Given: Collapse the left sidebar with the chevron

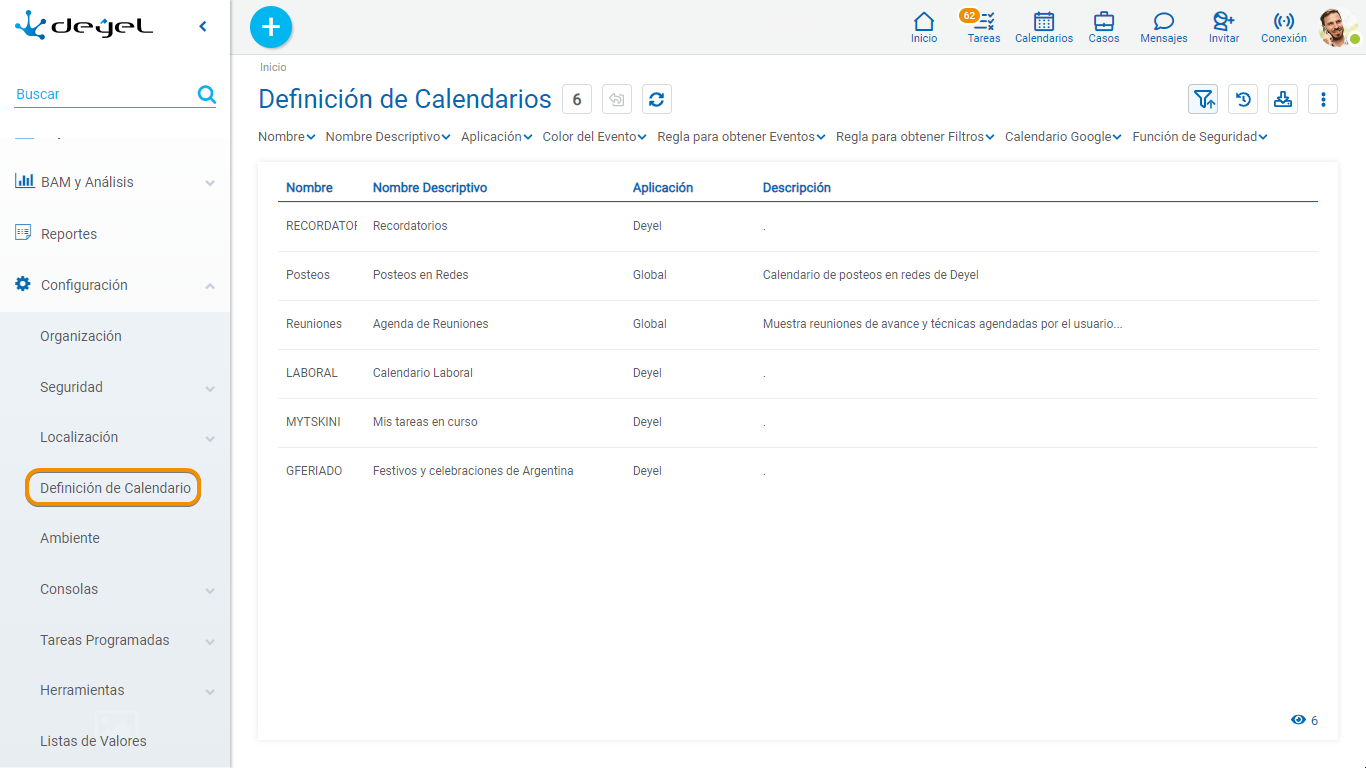Looking at the screenshot, I should (x=203, y=26).
